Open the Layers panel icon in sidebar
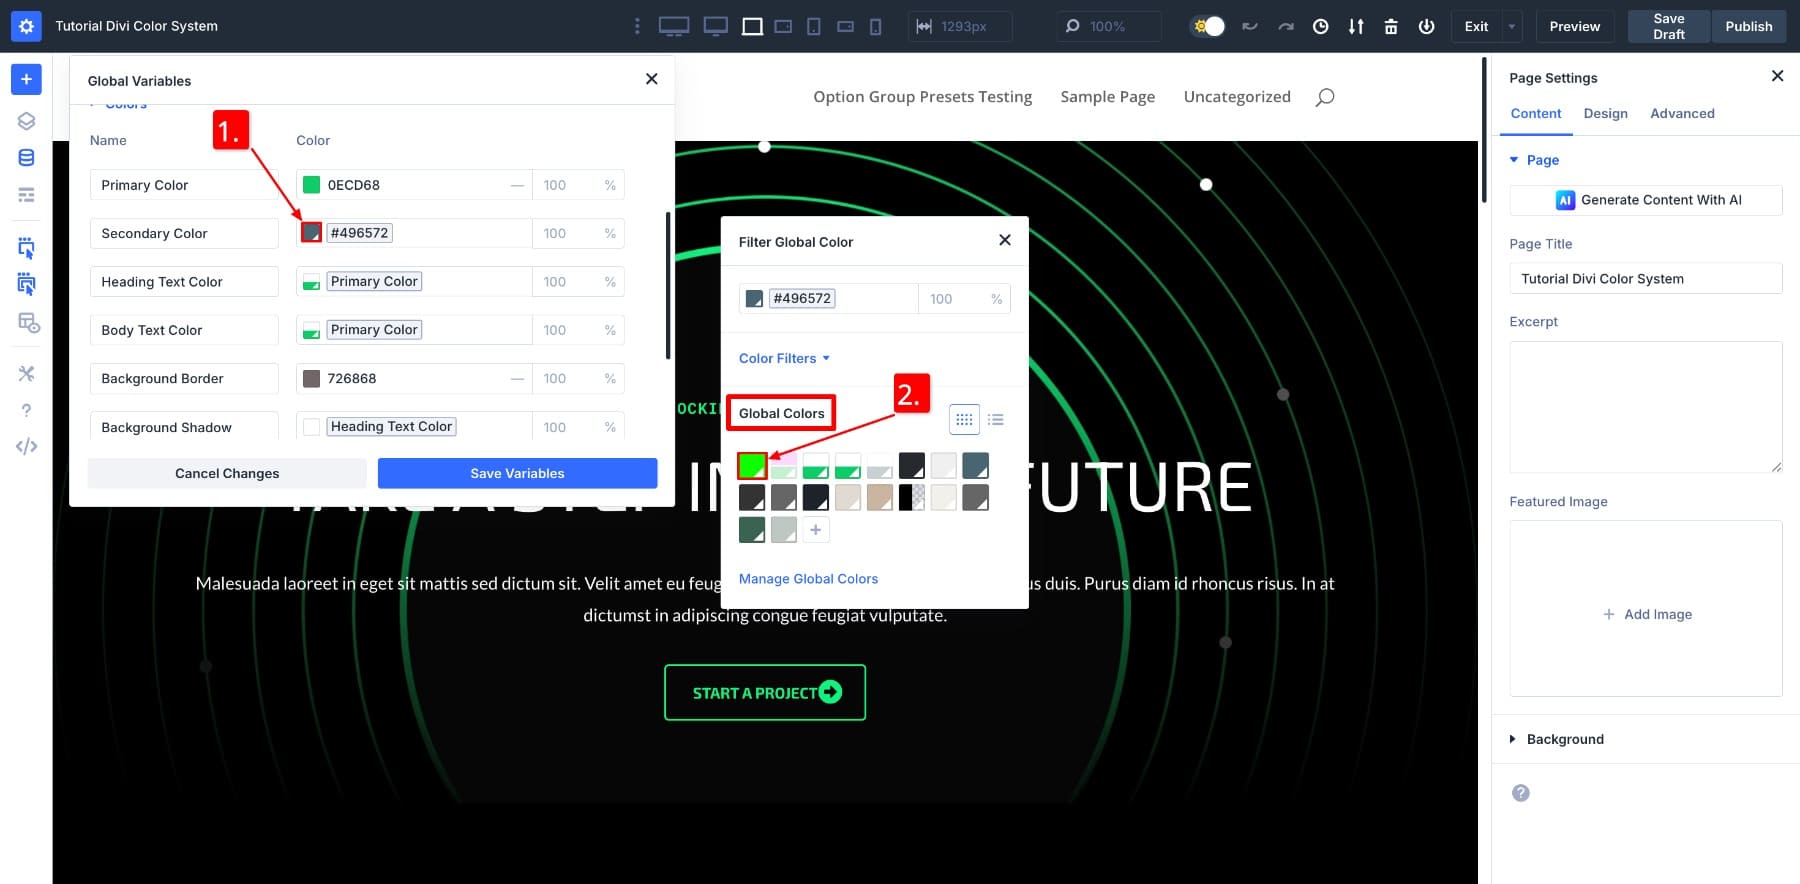This screenshot has width=1800, height=884. 26,121
